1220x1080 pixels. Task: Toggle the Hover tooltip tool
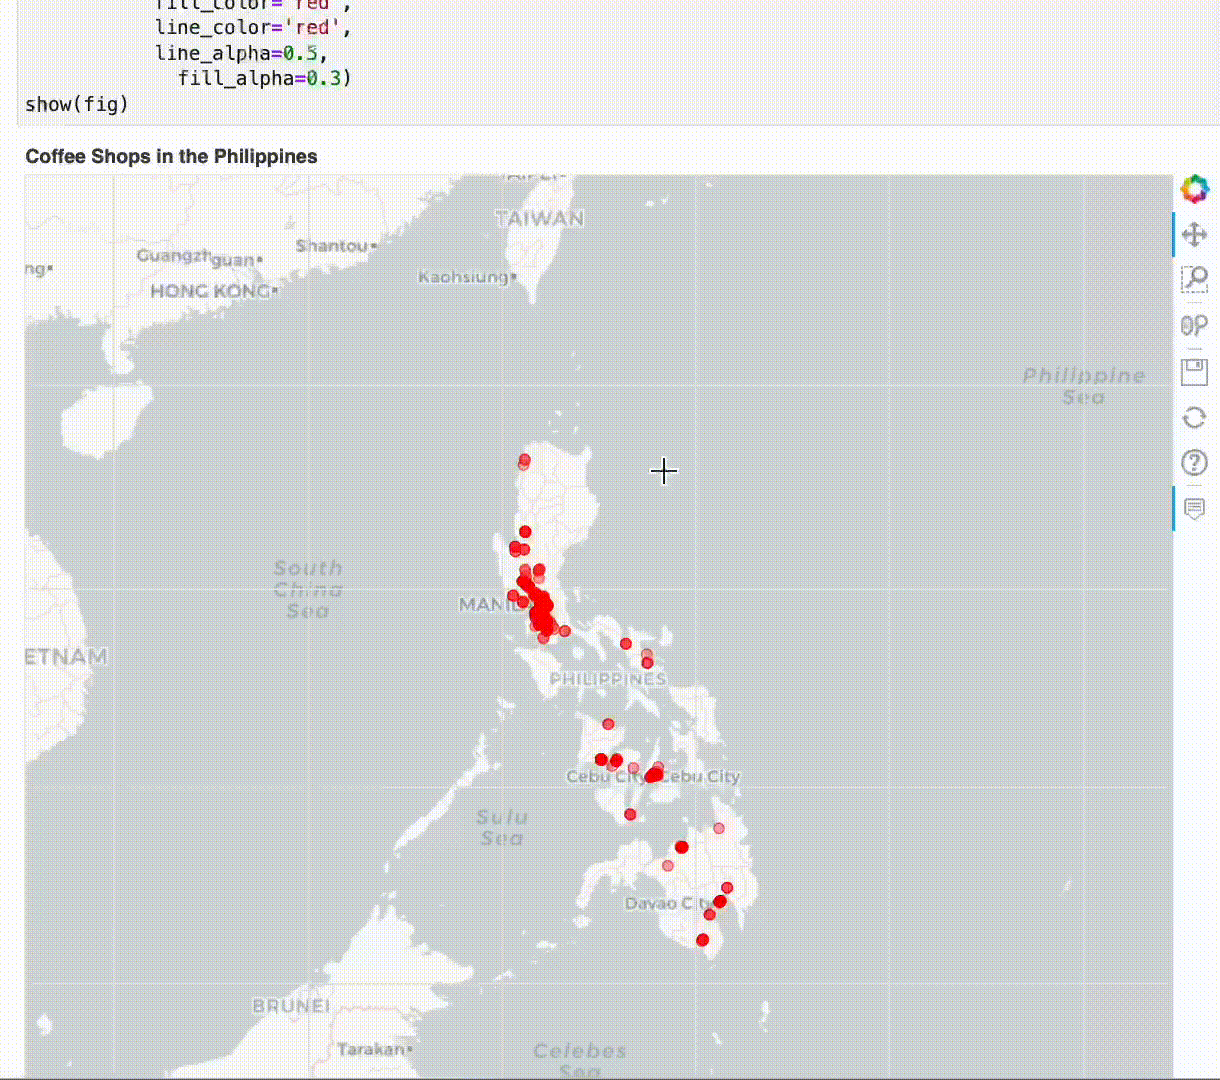[x=1194, y=508]
